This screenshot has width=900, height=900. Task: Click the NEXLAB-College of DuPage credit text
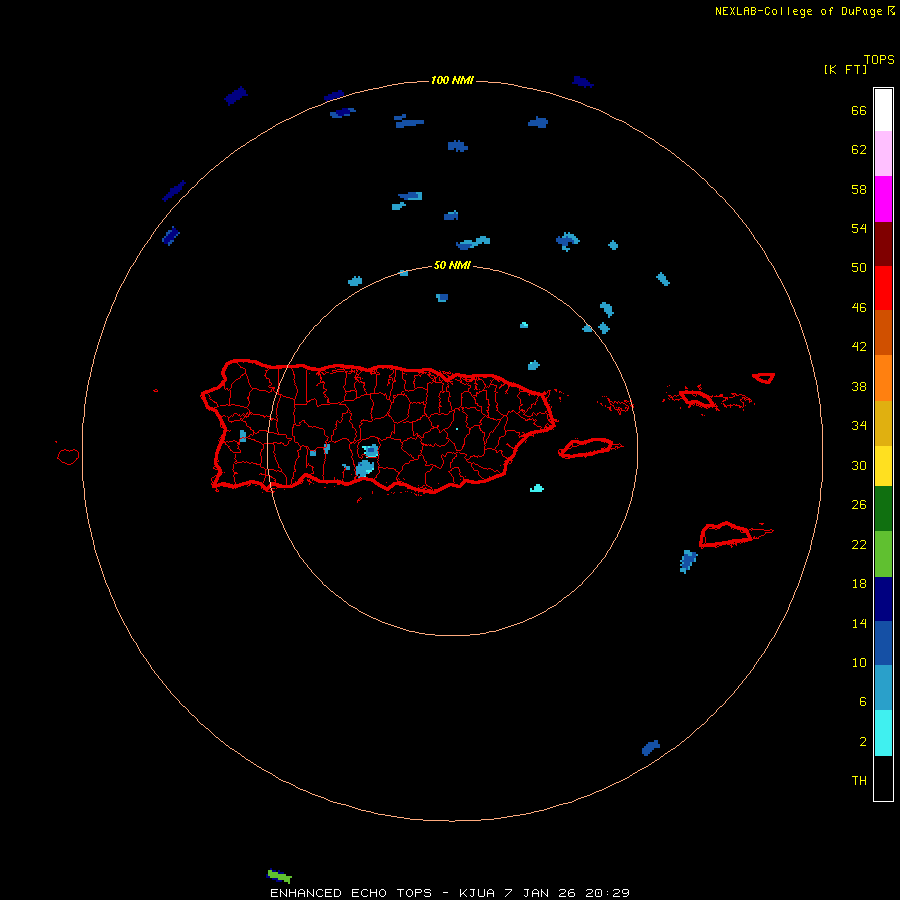click(x=798, y=11)
